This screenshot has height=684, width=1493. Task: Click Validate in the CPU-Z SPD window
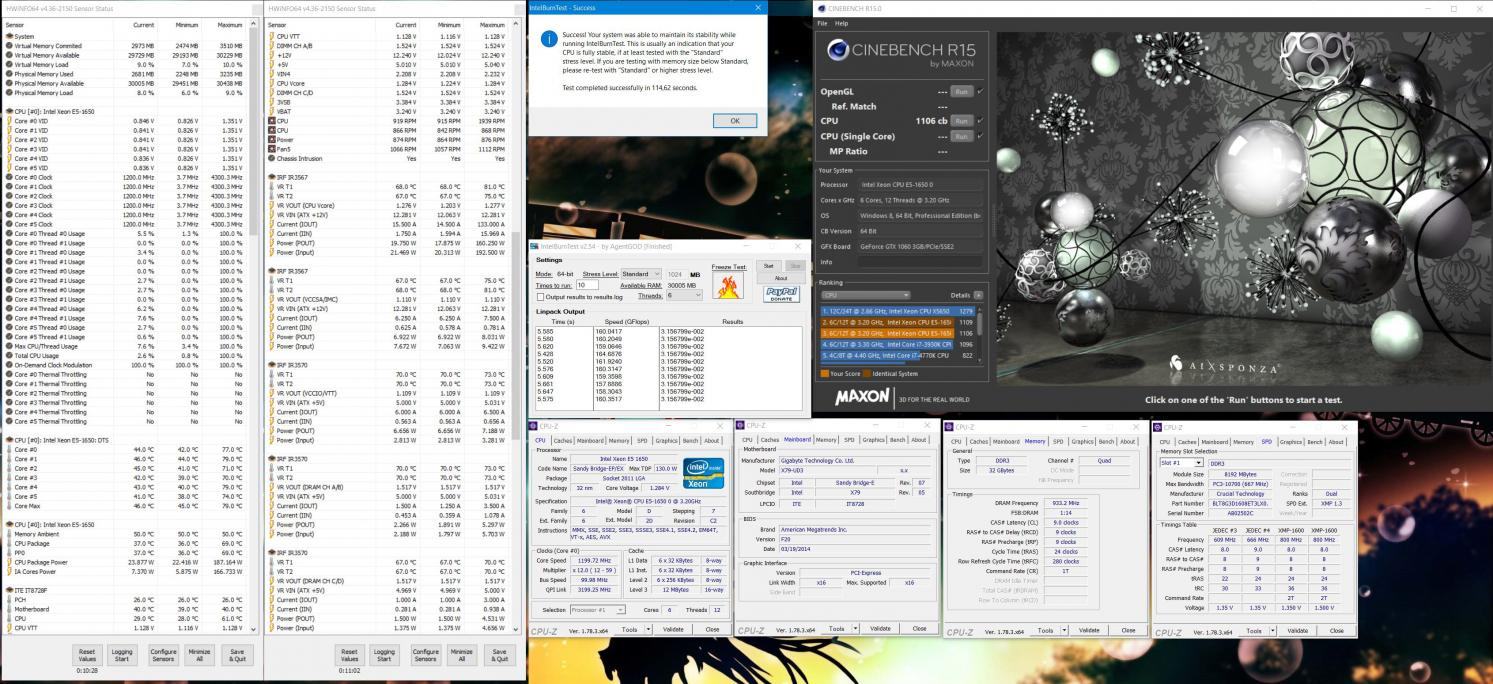click(x=1298, y=631)
